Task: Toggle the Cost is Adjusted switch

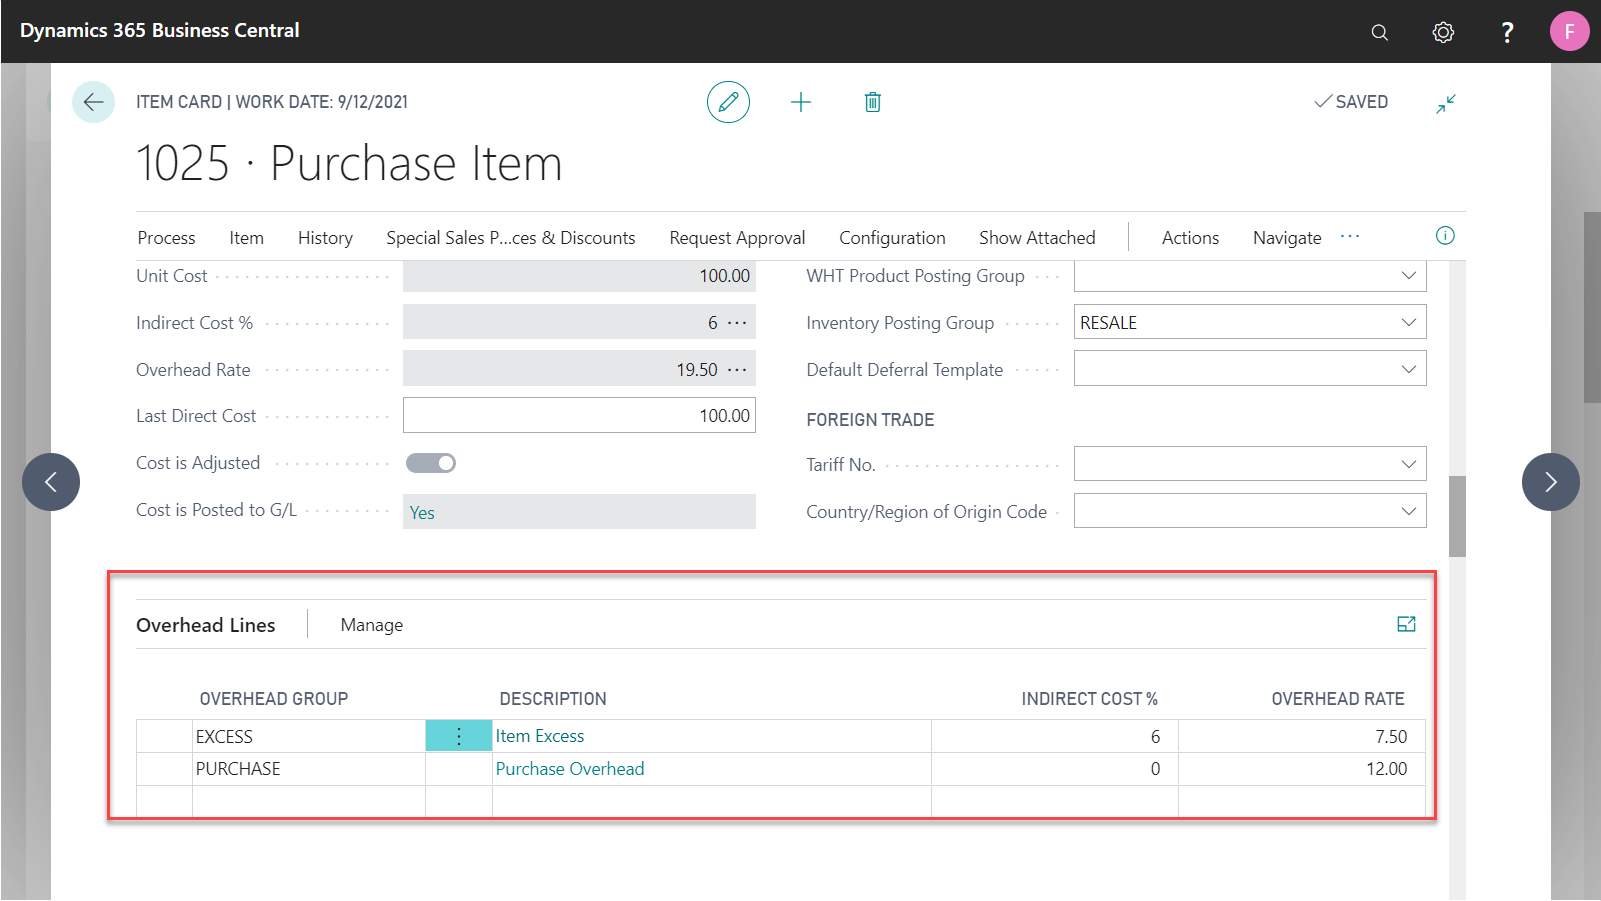Action: click(x=431, y=463)
